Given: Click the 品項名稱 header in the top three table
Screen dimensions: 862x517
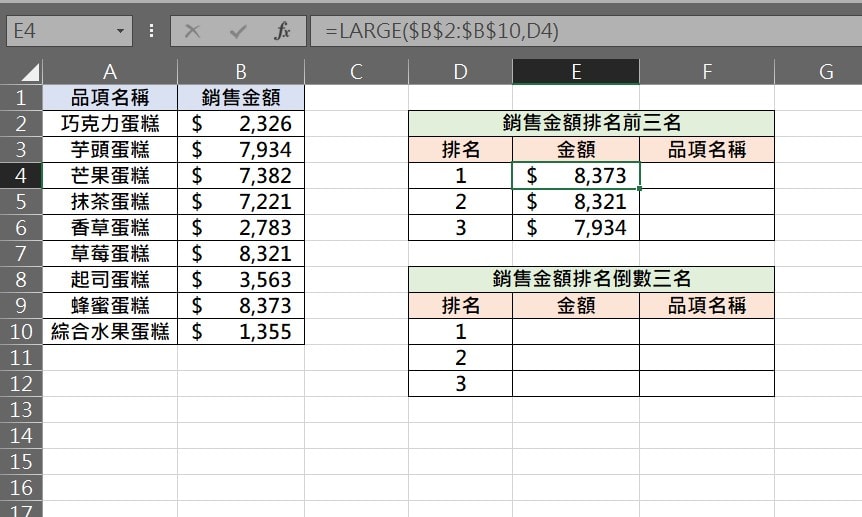Looking at the screenshot, I should (707, 150).
